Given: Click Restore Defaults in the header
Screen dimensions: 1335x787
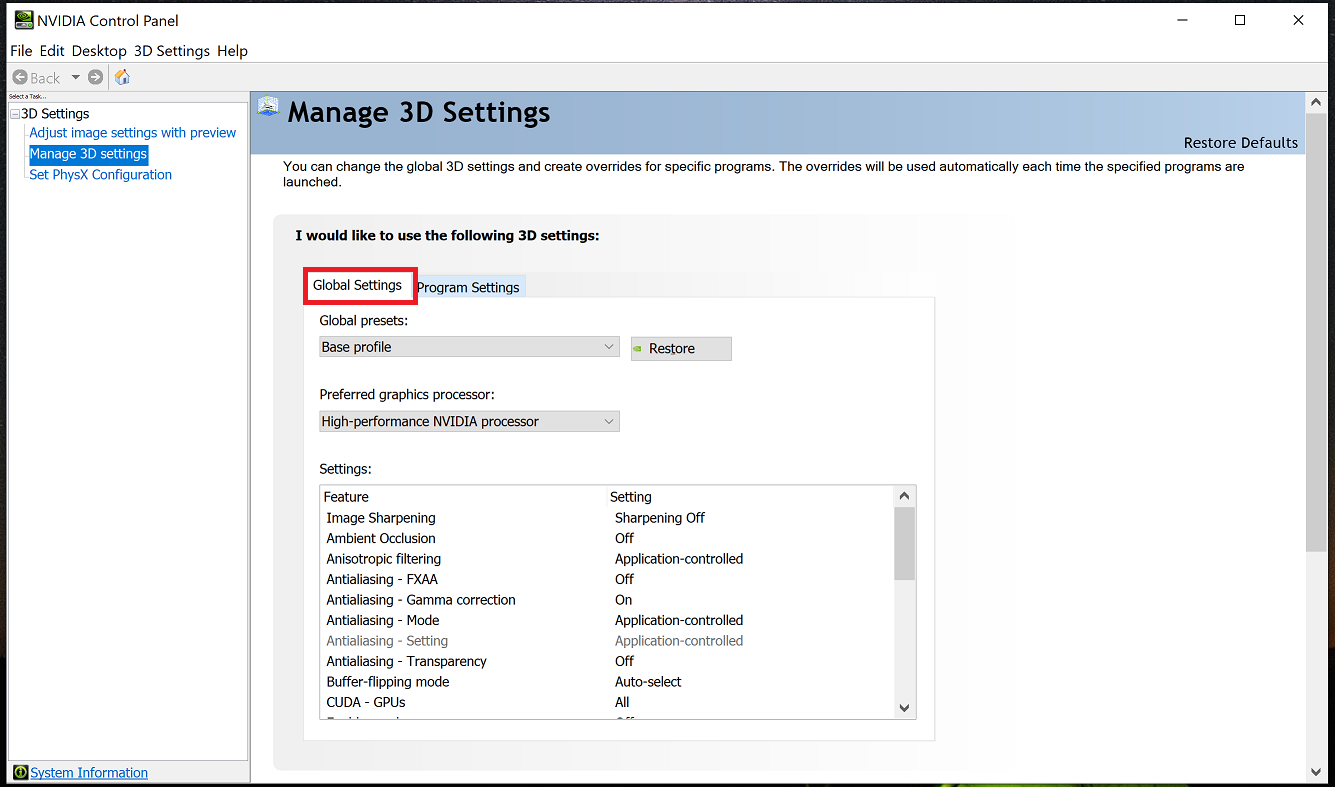Looking at the screenshot, I should [x=1240, y=142].
